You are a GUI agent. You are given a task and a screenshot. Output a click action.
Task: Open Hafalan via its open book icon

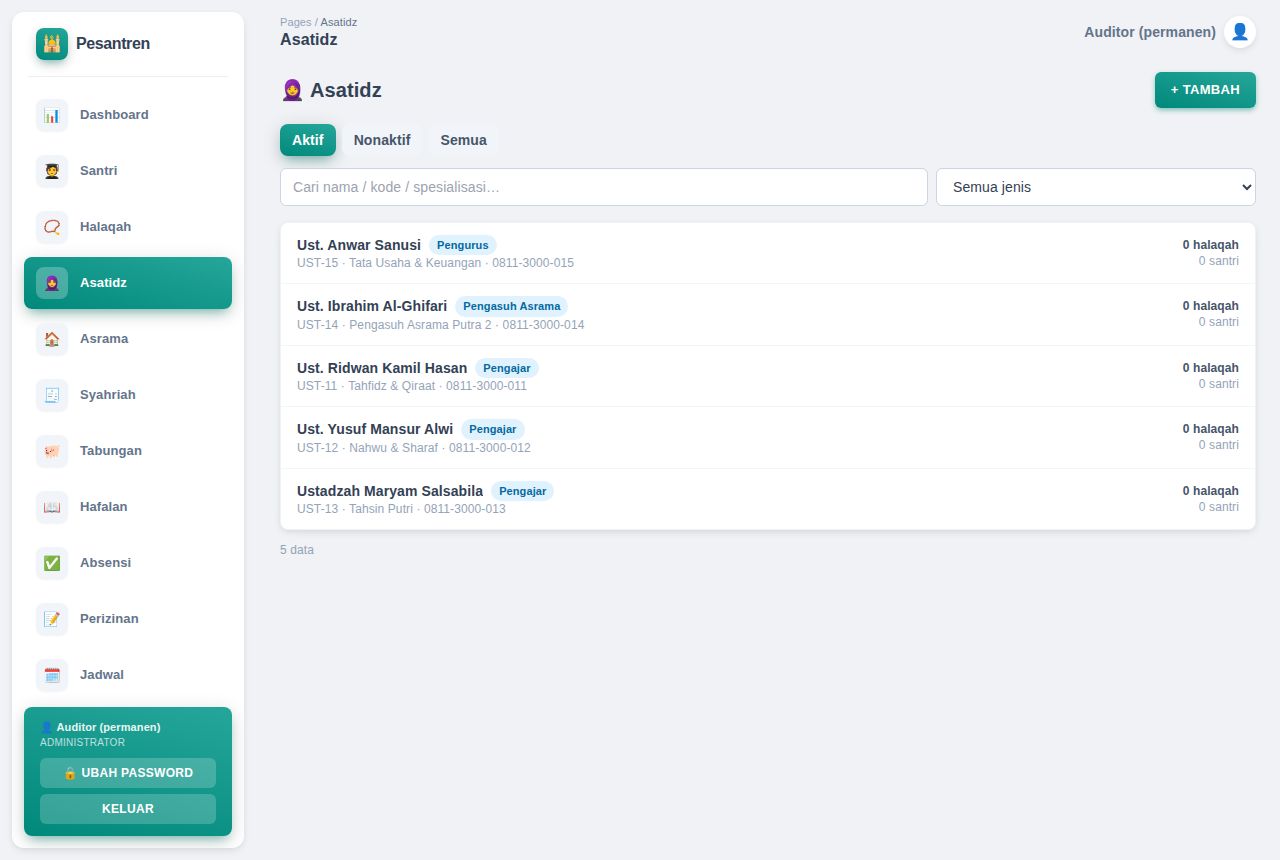click(52, 507)
